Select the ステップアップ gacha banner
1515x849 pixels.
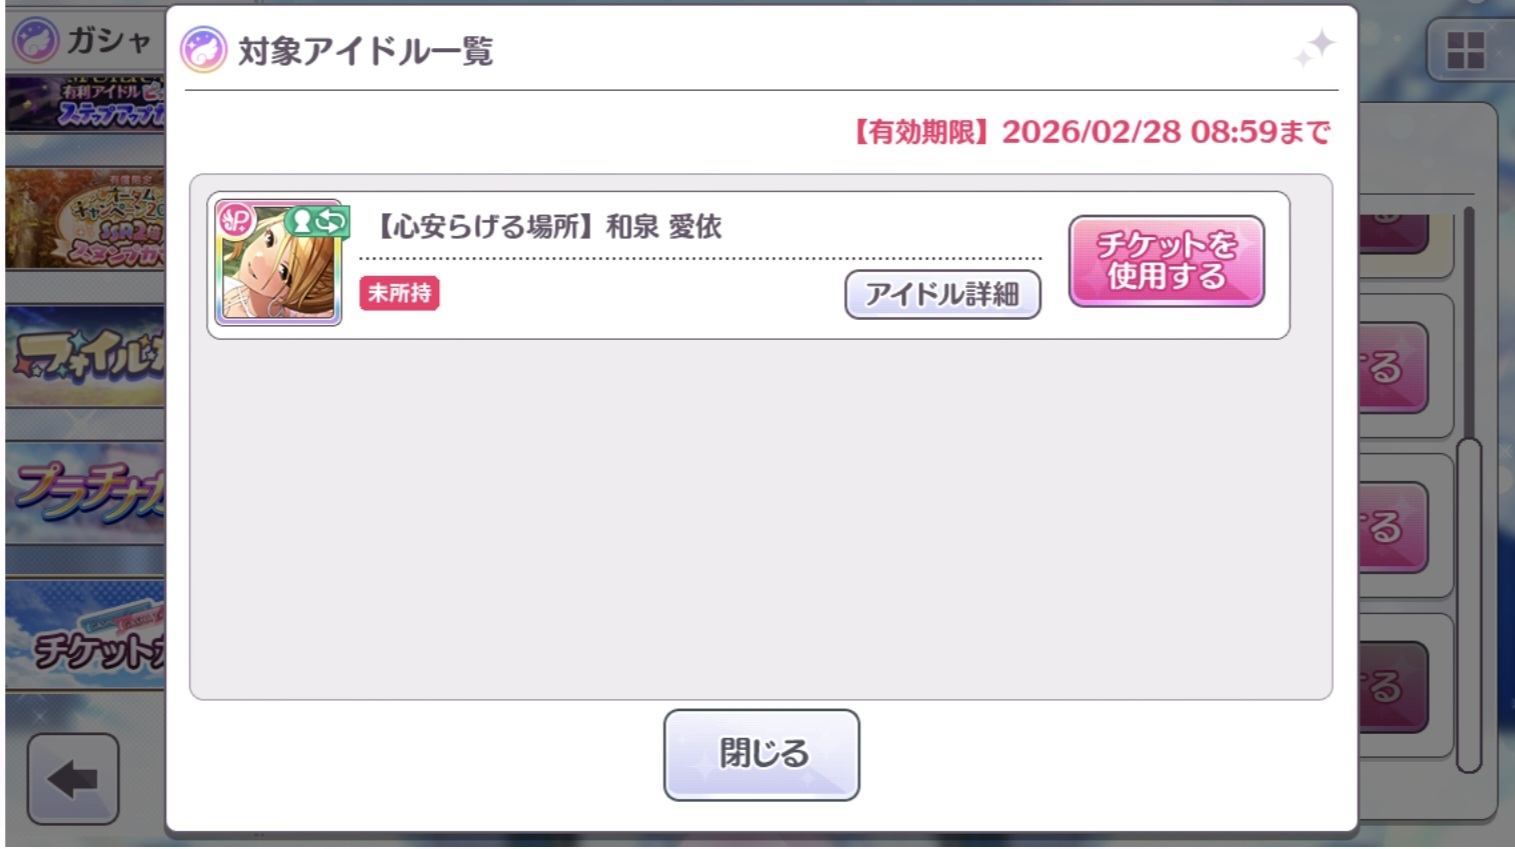pyautogui.click(x=85, y=104)
